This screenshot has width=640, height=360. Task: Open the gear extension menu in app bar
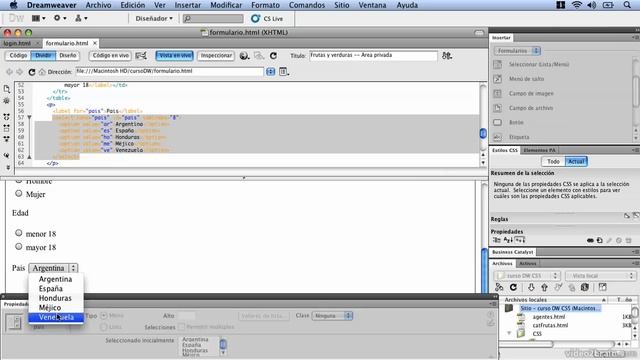click(x=60, y=18)
